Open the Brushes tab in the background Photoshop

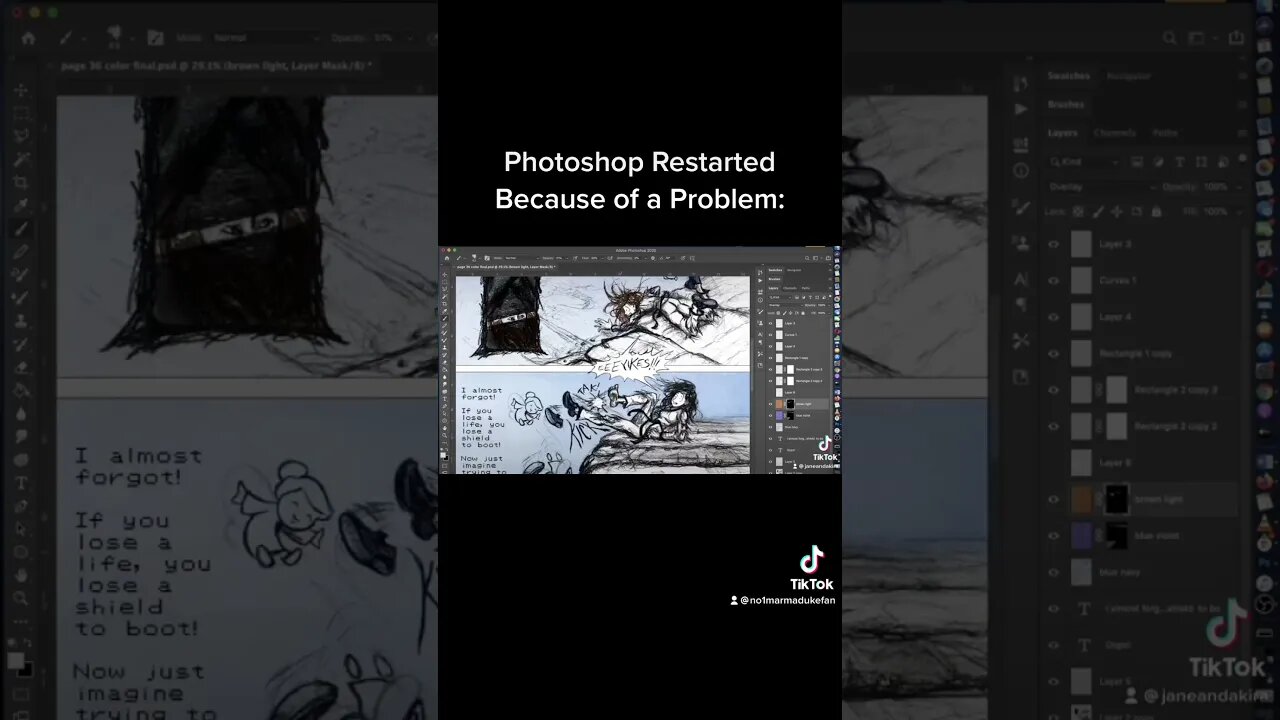pyautogui.click(x=1065, y=104)
